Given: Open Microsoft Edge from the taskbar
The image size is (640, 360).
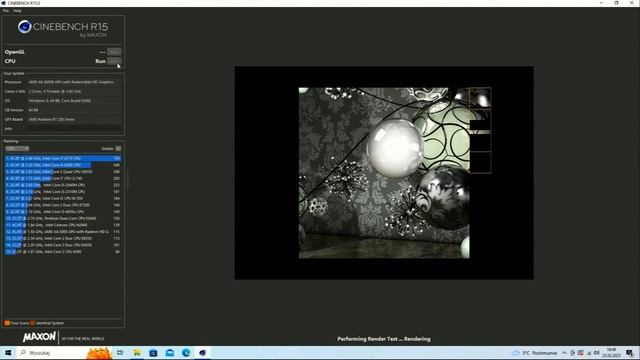Looking at the screenshot, I should pyautogui.click(x=186, y=353).
